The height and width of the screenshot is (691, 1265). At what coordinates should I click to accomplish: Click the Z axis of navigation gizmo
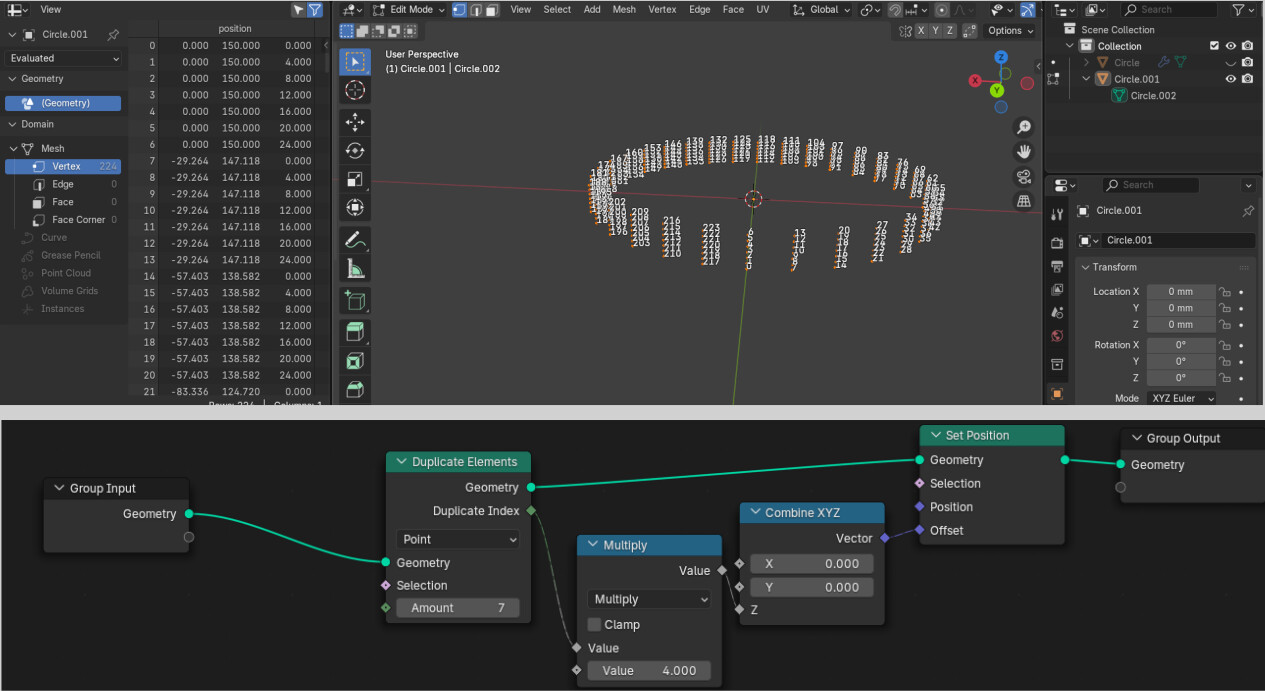tap(1001, 58)
